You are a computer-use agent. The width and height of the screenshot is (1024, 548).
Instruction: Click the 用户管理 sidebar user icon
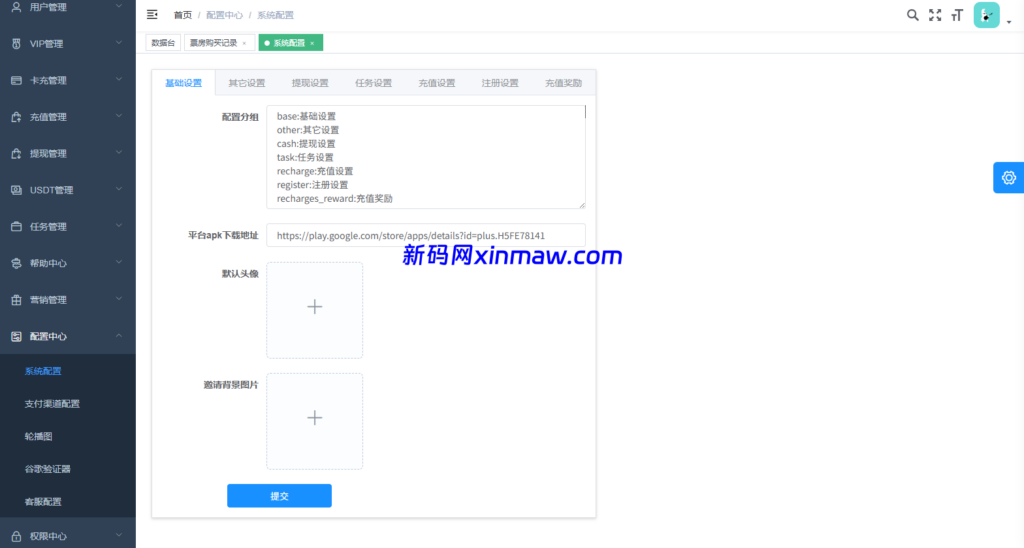pyautogui.click(x=16, y=7)
